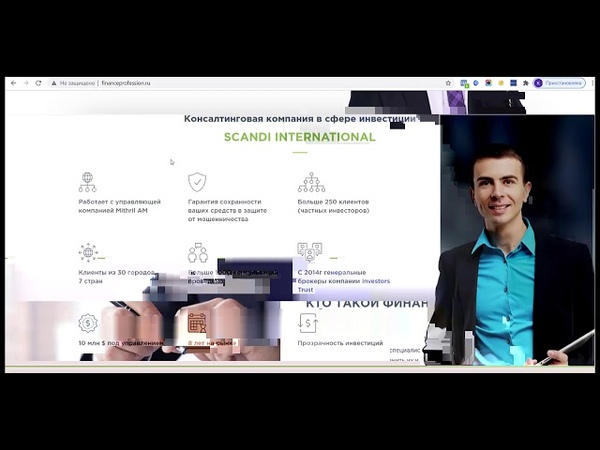Click the browser forward arrow
The height and width of the screenshot is (450, 600).
click(x=26, y=83)
